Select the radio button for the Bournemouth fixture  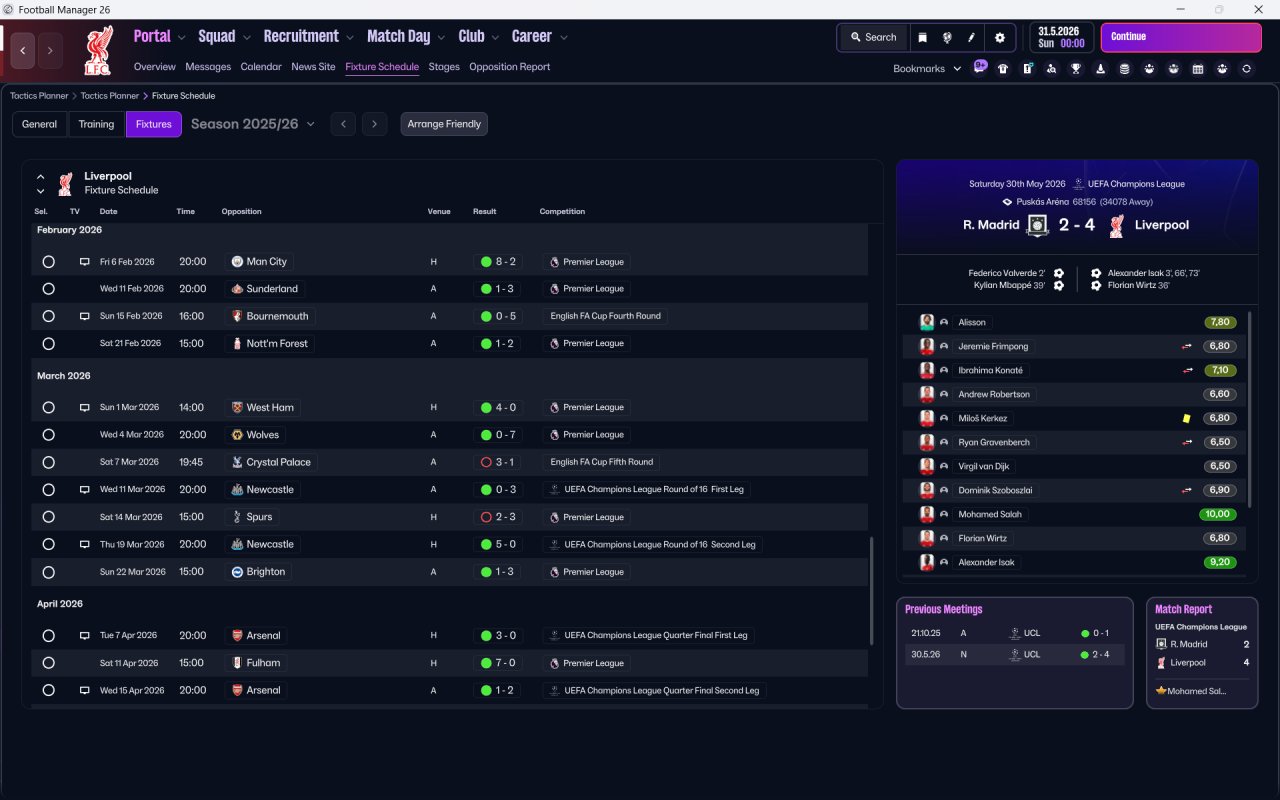point(48,316)
